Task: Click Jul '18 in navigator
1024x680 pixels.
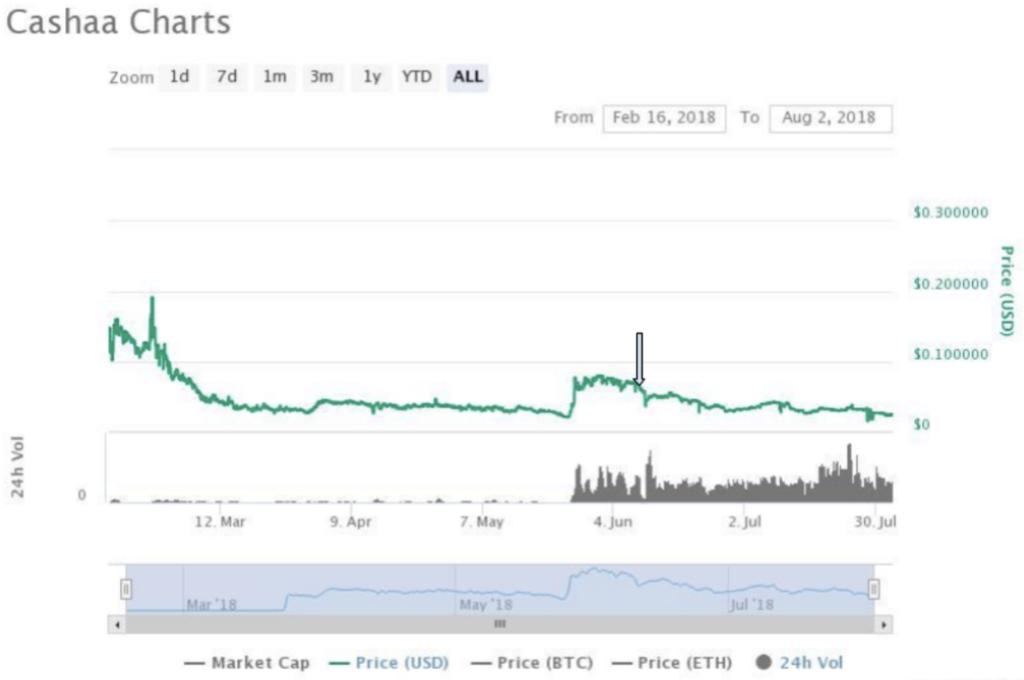Action: [752, 605]
